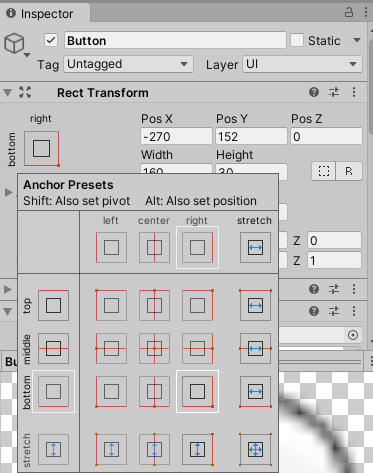The height and width of the screenshot is (473, 373).
Task: Lock the Inspector panel
Action: click(349, 13)
